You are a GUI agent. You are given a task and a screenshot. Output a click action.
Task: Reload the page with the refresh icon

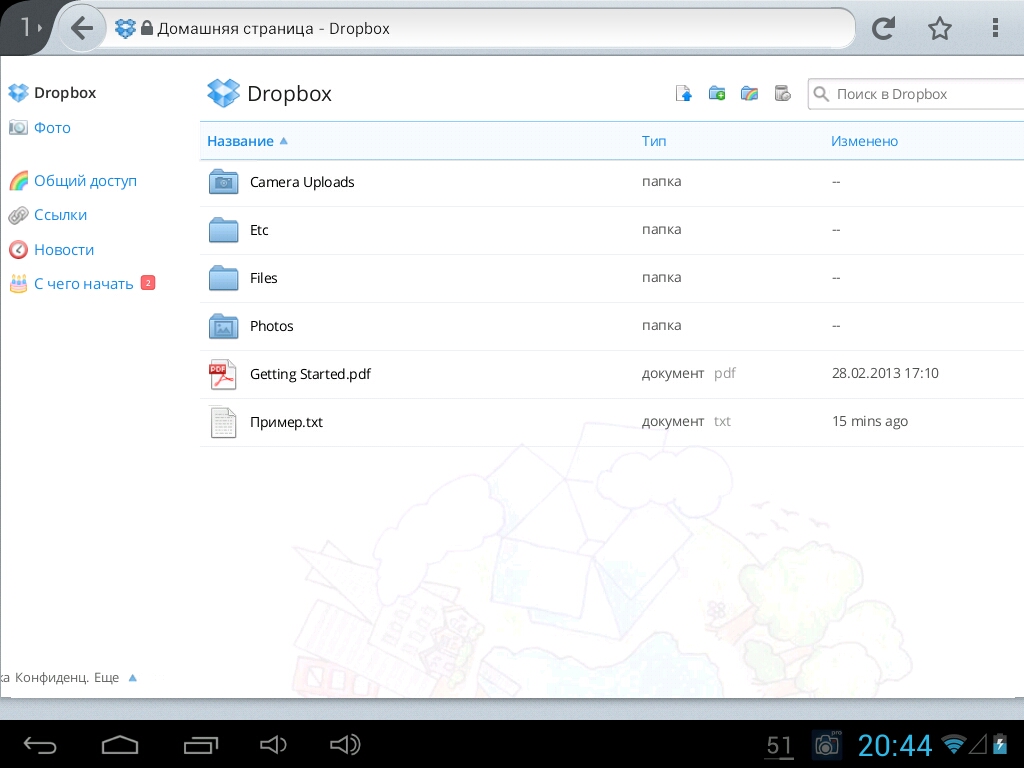coord(883,28)
